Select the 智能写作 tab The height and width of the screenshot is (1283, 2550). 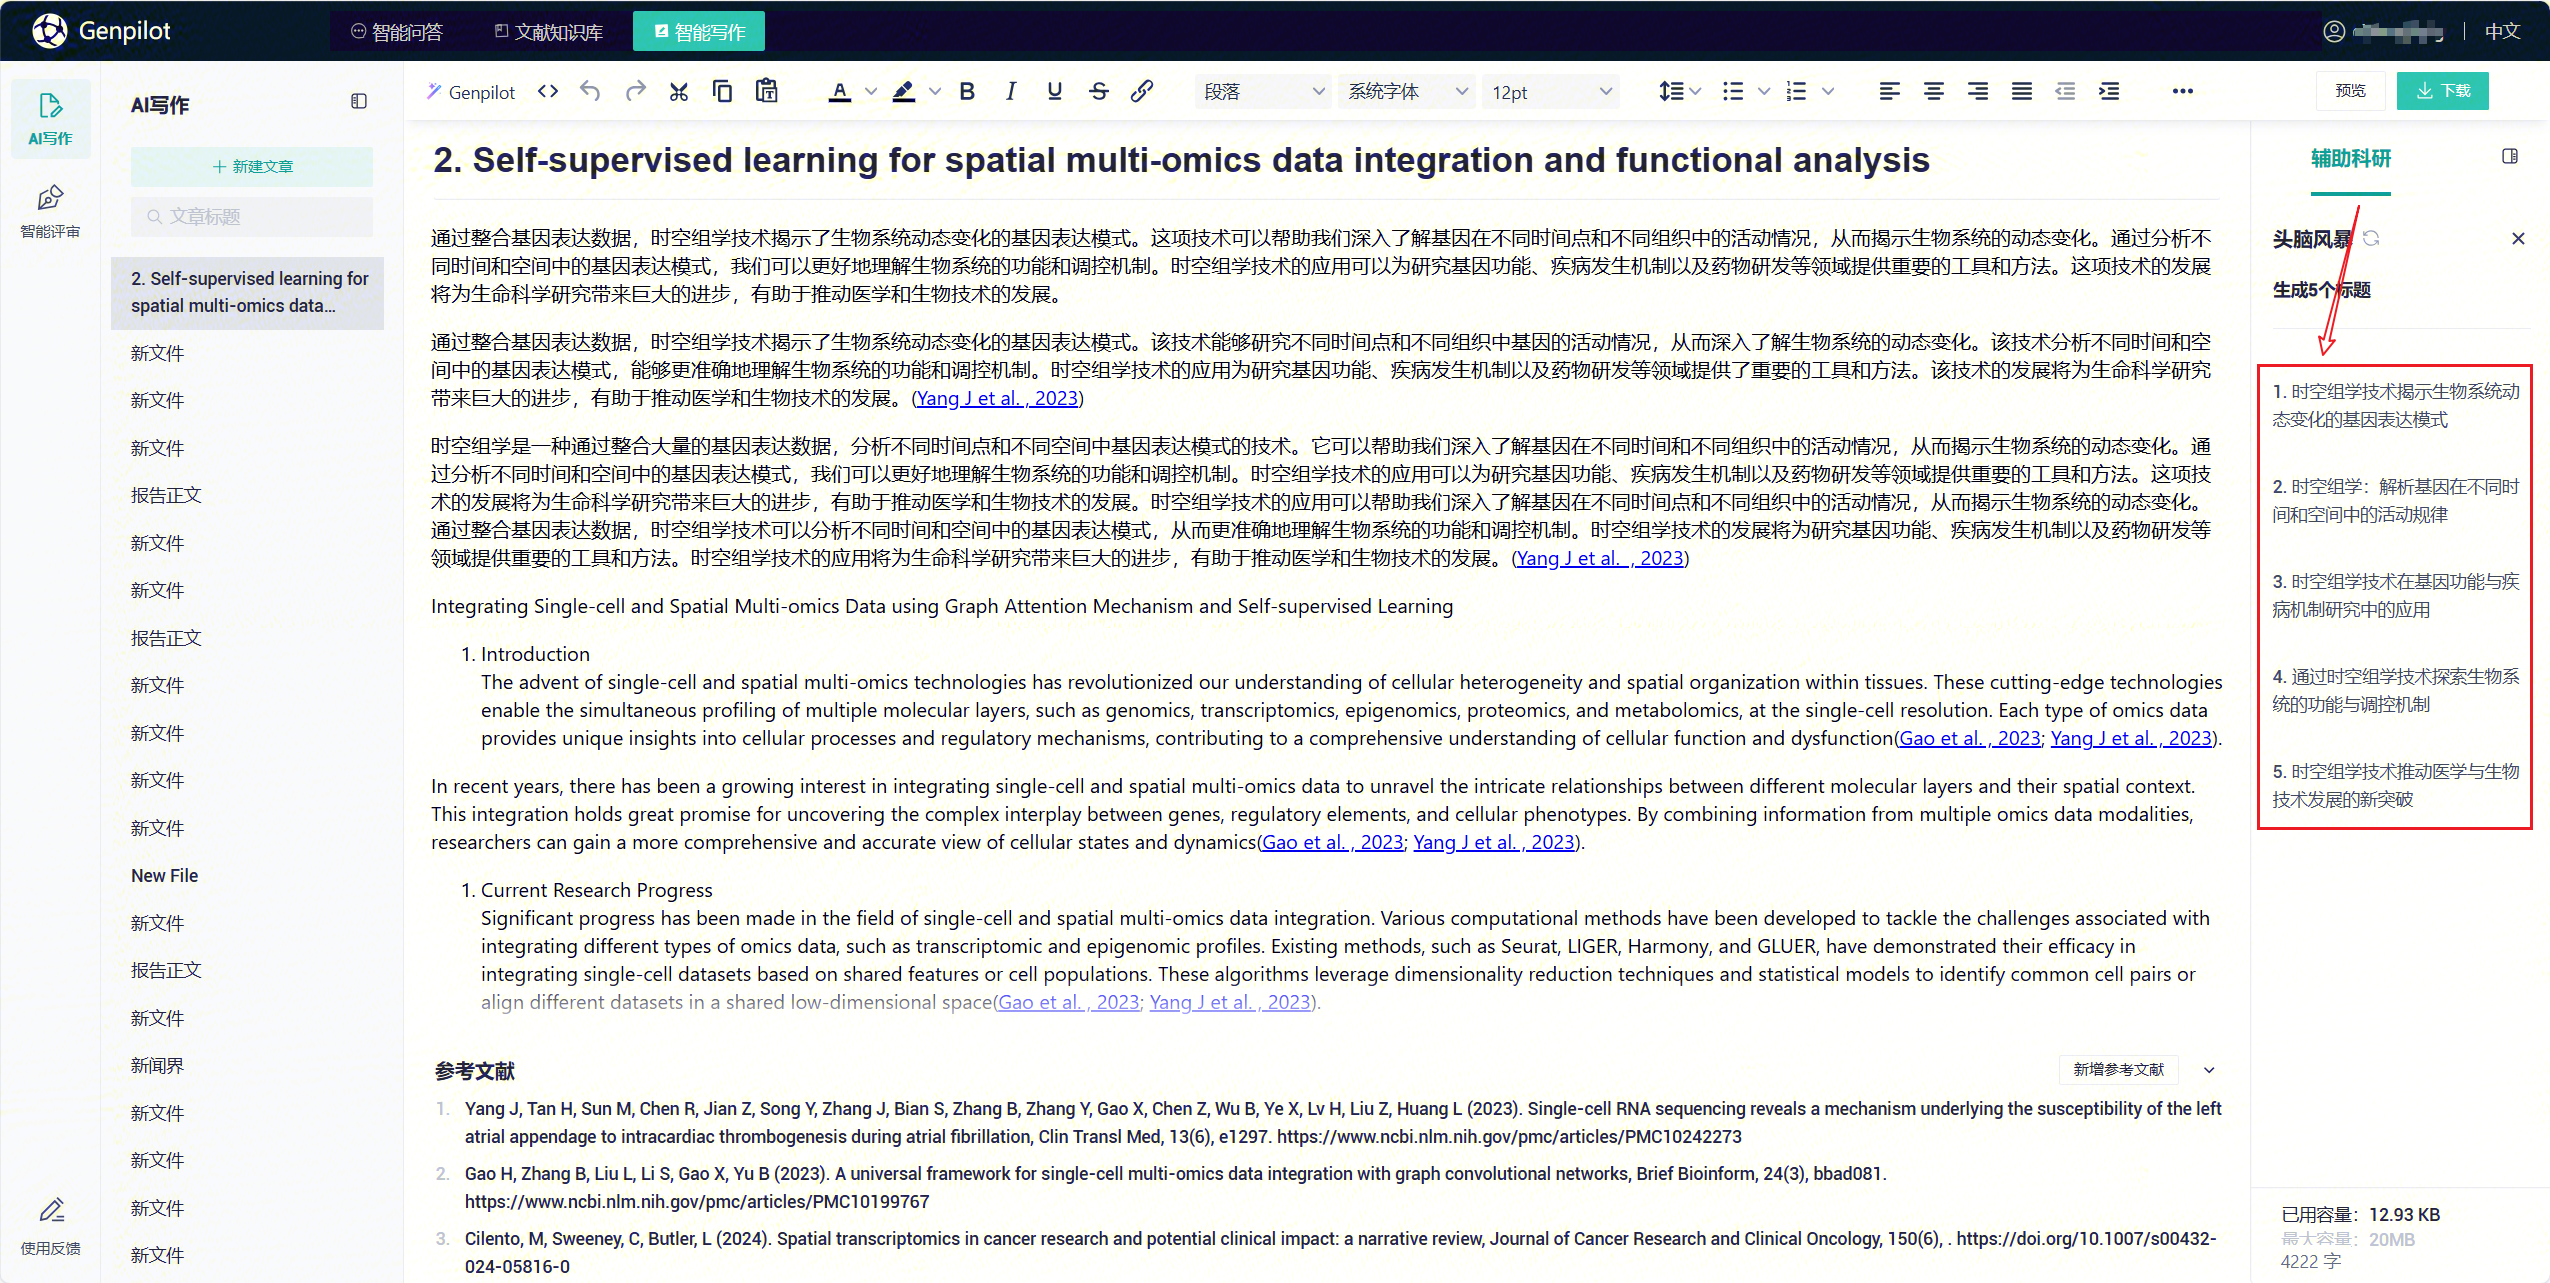[699, 32]
